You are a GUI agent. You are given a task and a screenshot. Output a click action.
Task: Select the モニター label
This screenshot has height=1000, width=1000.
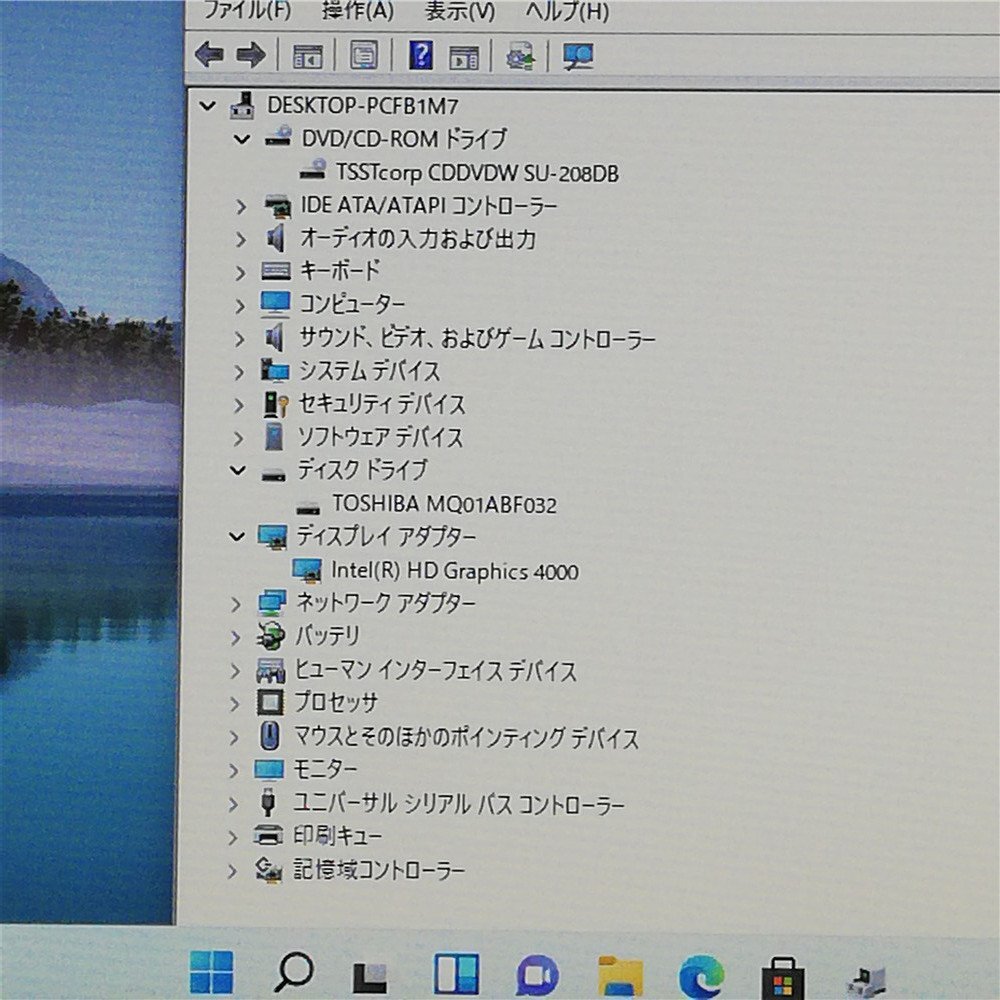(325, 769)
